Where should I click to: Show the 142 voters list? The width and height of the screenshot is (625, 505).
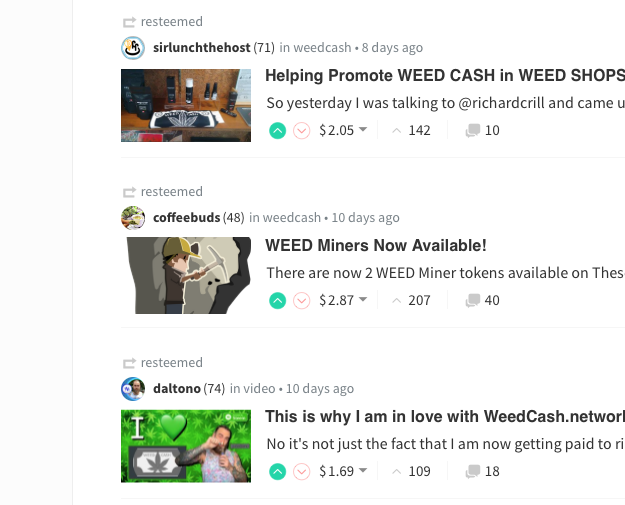point(411,130)
